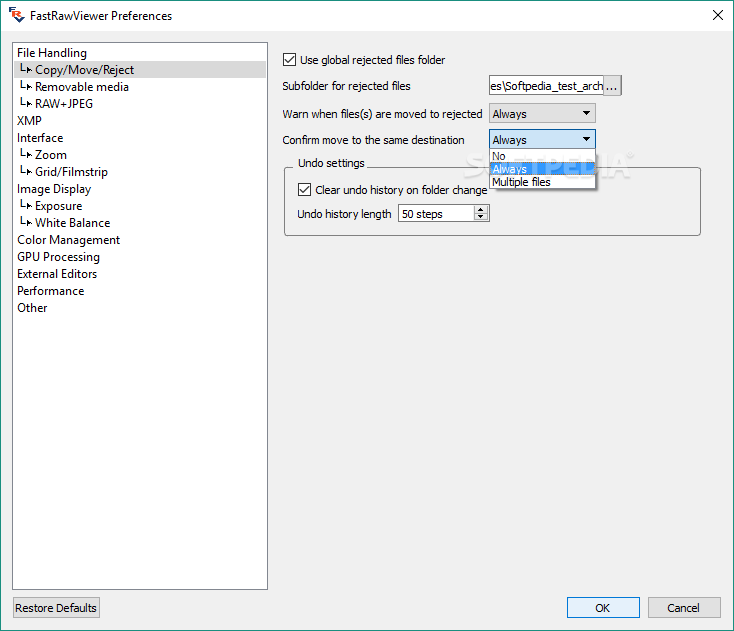
Task: Choose Multiple files in the dropdown list
Action: coord(542,182)
